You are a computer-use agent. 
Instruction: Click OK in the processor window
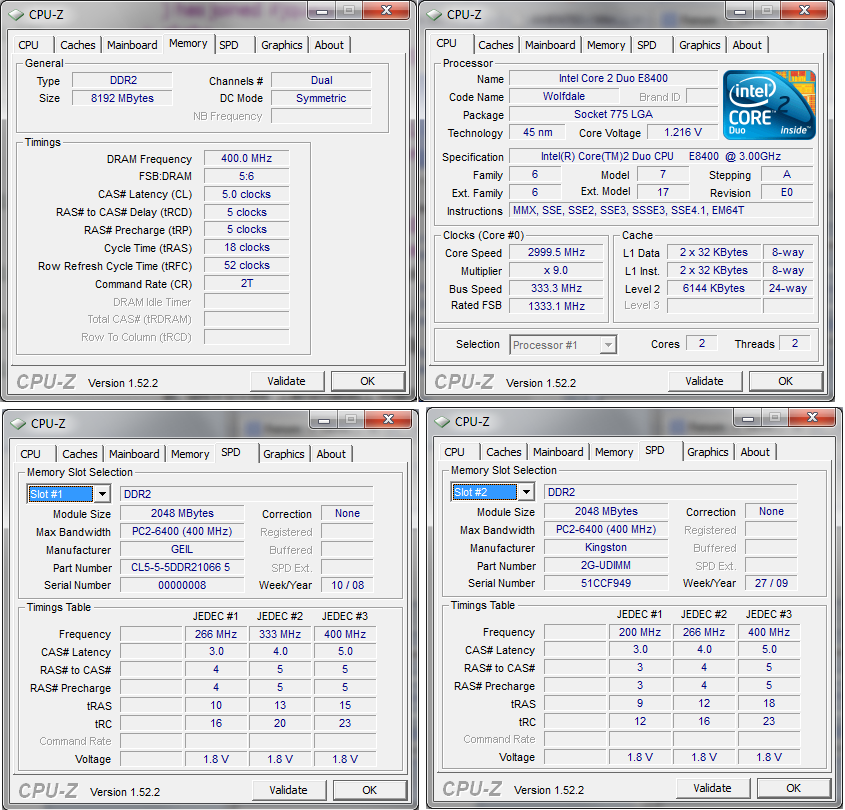pyautogui.click(x=786, y=381)
